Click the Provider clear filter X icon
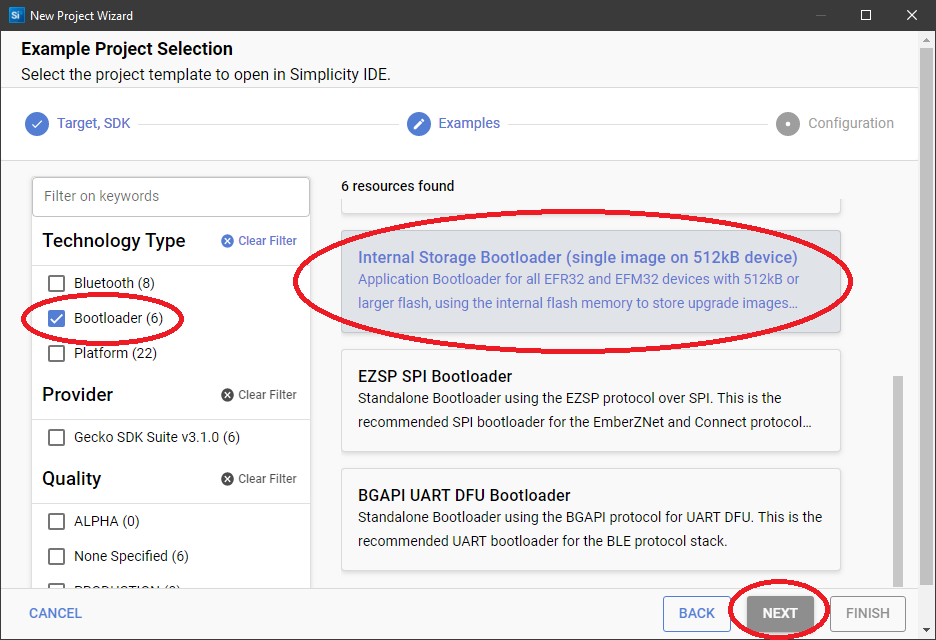The width and height of the screenshot is (936, 640). pyautogui.click(x=227, y=395)
